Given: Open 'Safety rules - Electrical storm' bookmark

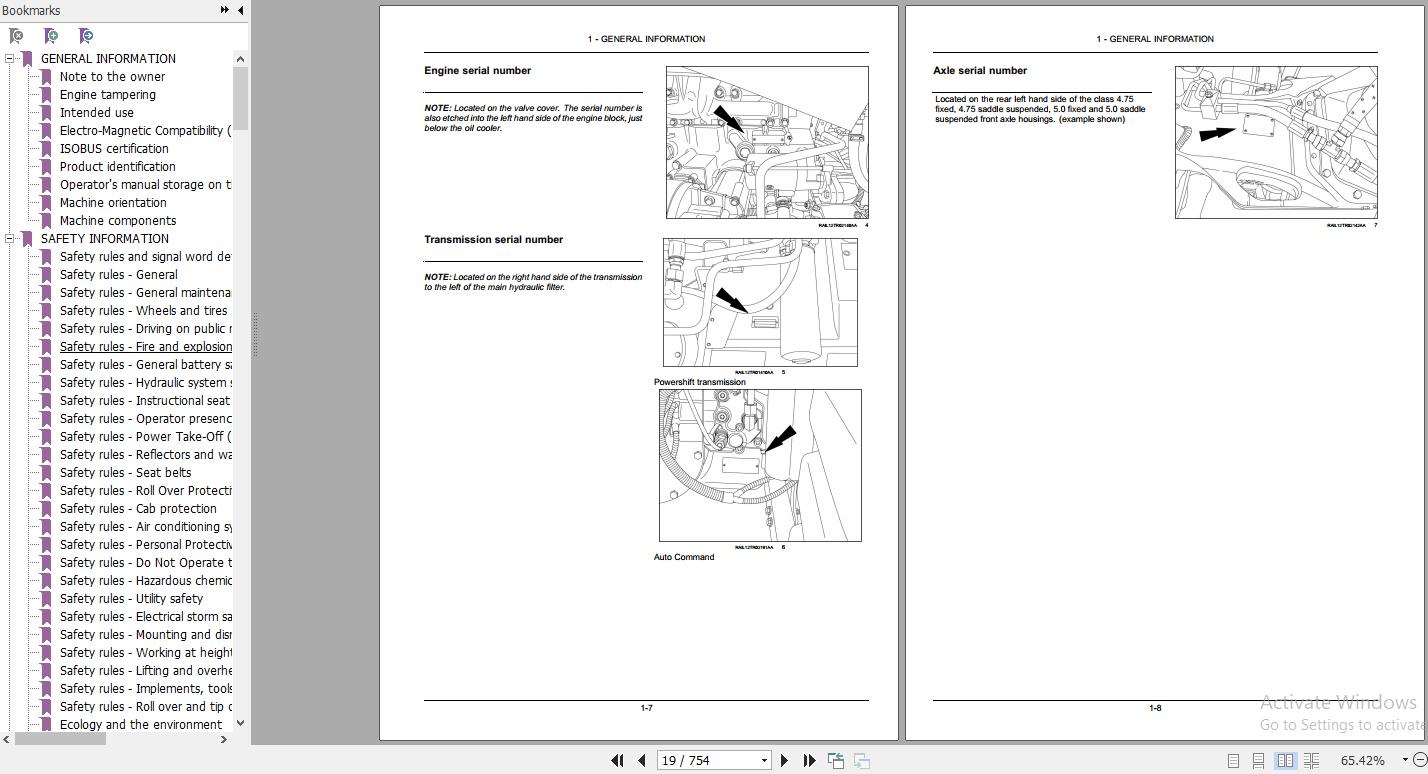Looking at the screenshot, I should (x=146, y=617).
